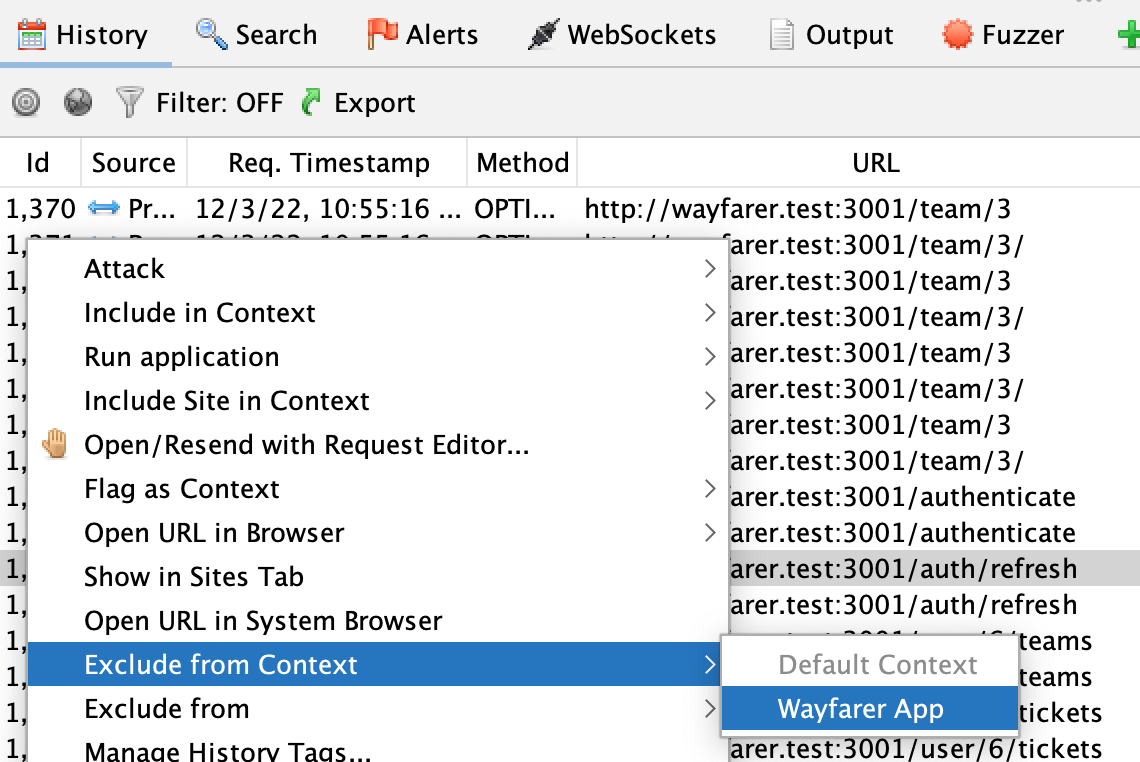Sort by the Req. Timestamp column header
Image resolution: width=1140 pixels, height=762 pixels.
click(x=328, y=163)
